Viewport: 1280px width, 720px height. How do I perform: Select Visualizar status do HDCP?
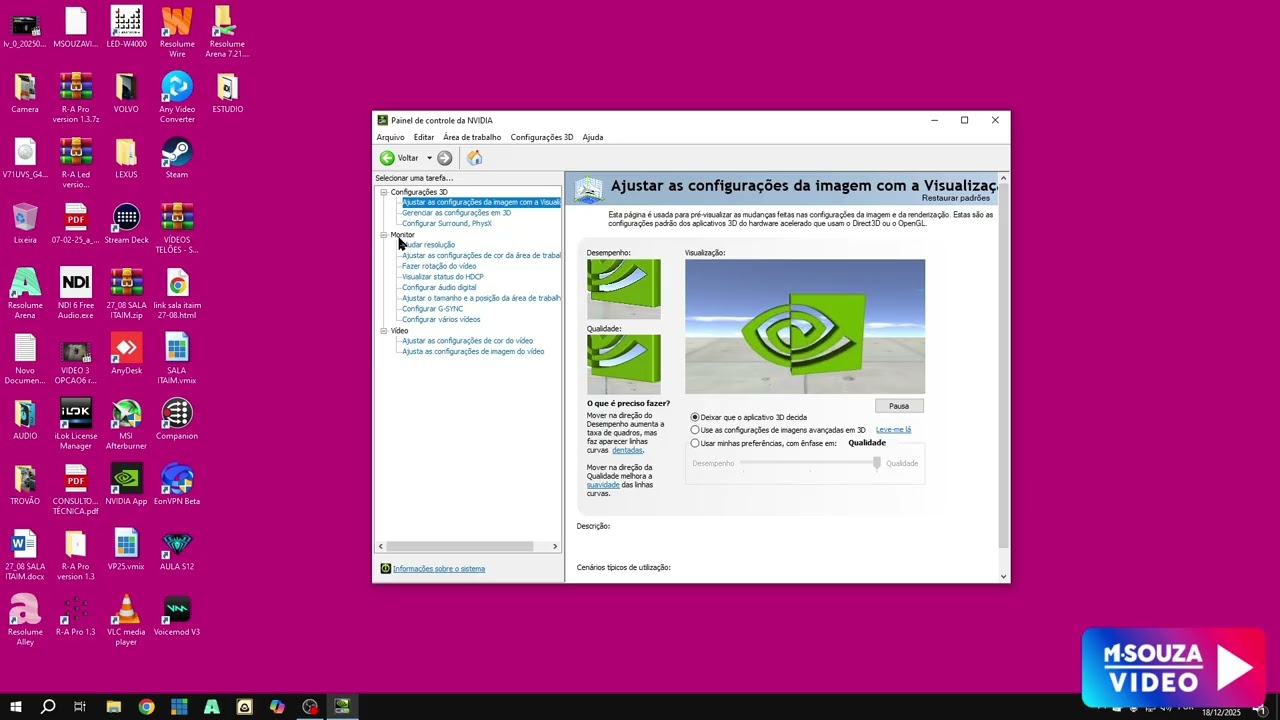pos(443,277)
